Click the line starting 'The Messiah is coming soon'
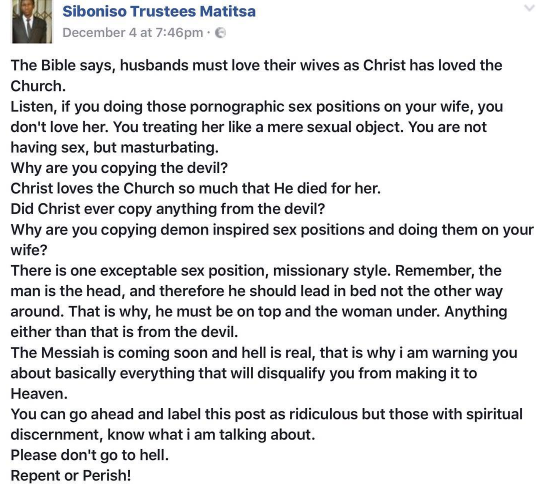This screenshot has width=536, height=485. click(x=264, y=353)
